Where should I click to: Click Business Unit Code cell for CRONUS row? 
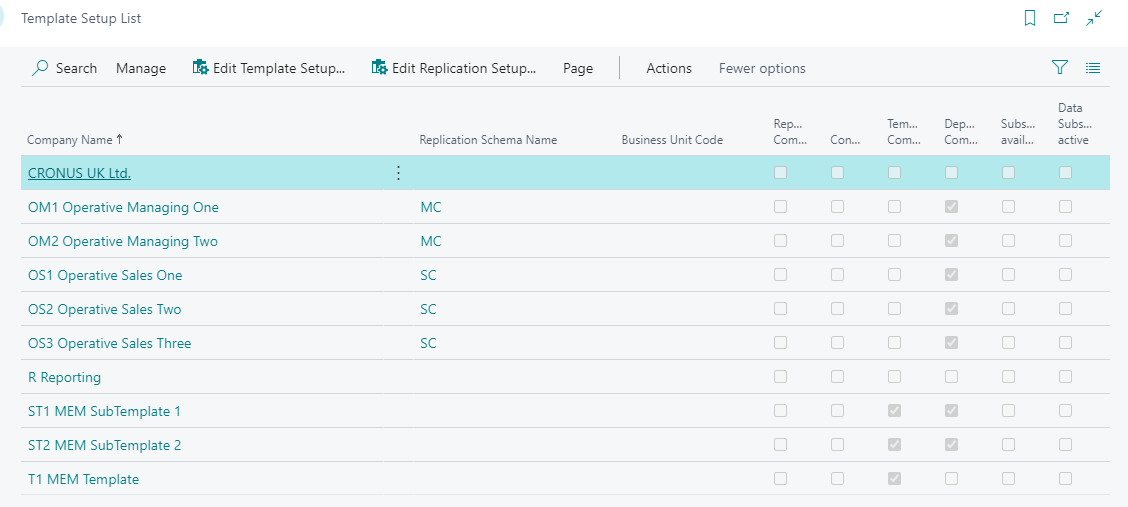tap(689, 173)
